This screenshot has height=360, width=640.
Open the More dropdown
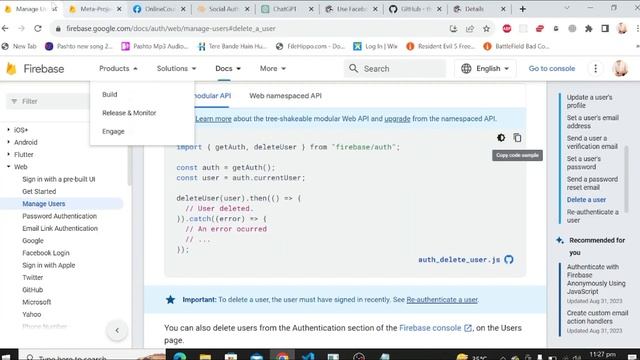click(273, 69)
